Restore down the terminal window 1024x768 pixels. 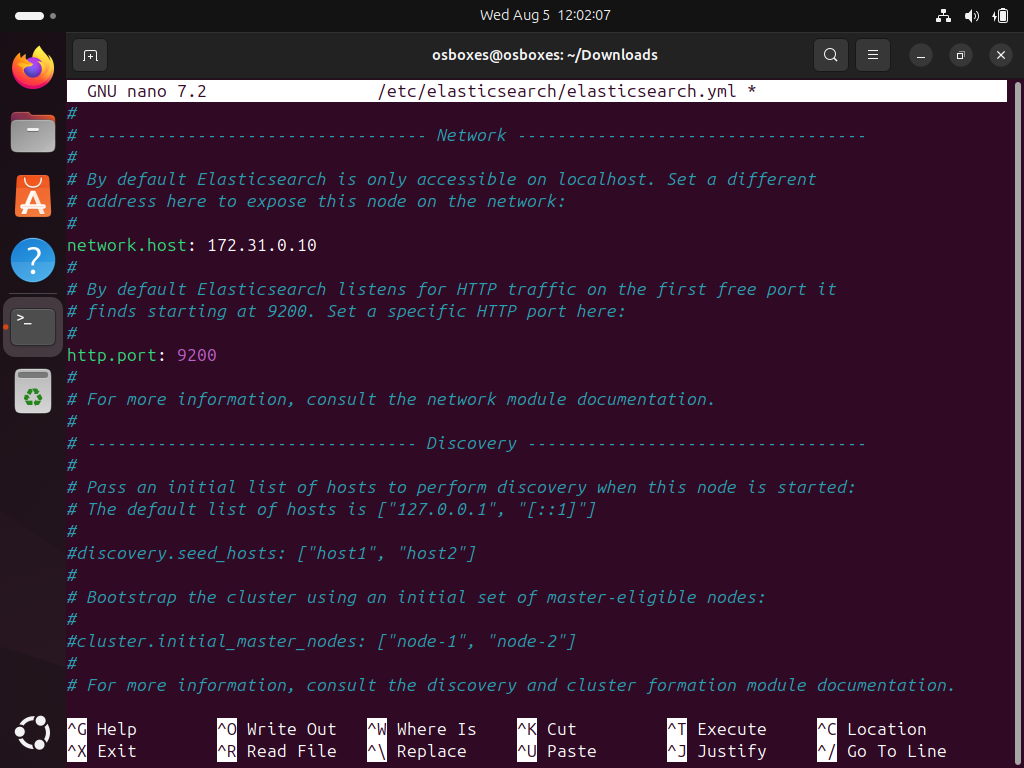[961, 56]
